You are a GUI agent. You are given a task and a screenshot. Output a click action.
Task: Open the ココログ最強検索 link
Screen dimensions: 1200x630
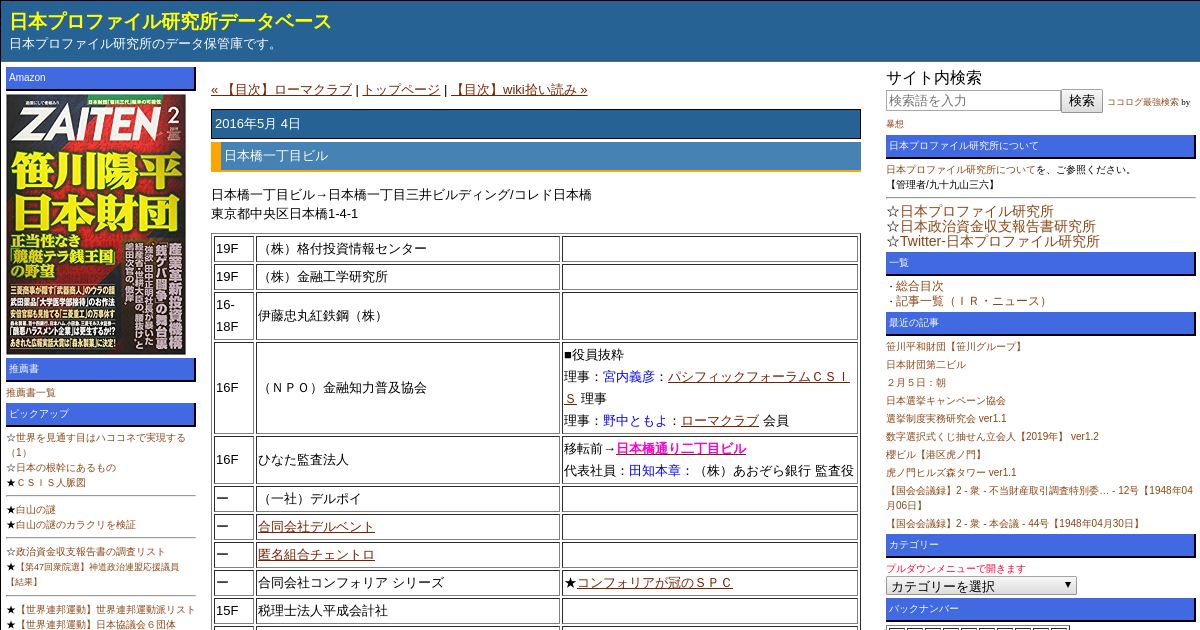[1142, 102]
